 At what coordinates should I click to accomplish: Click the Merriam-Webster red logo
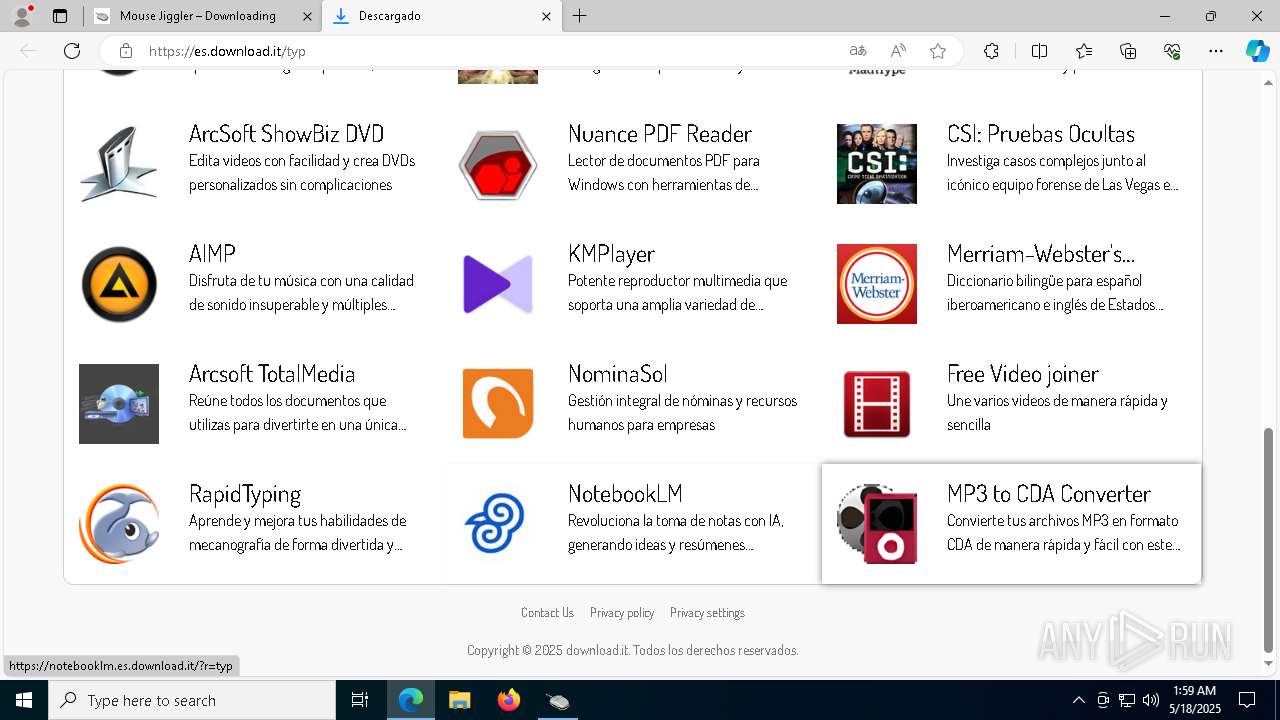(x=877, y=284)
